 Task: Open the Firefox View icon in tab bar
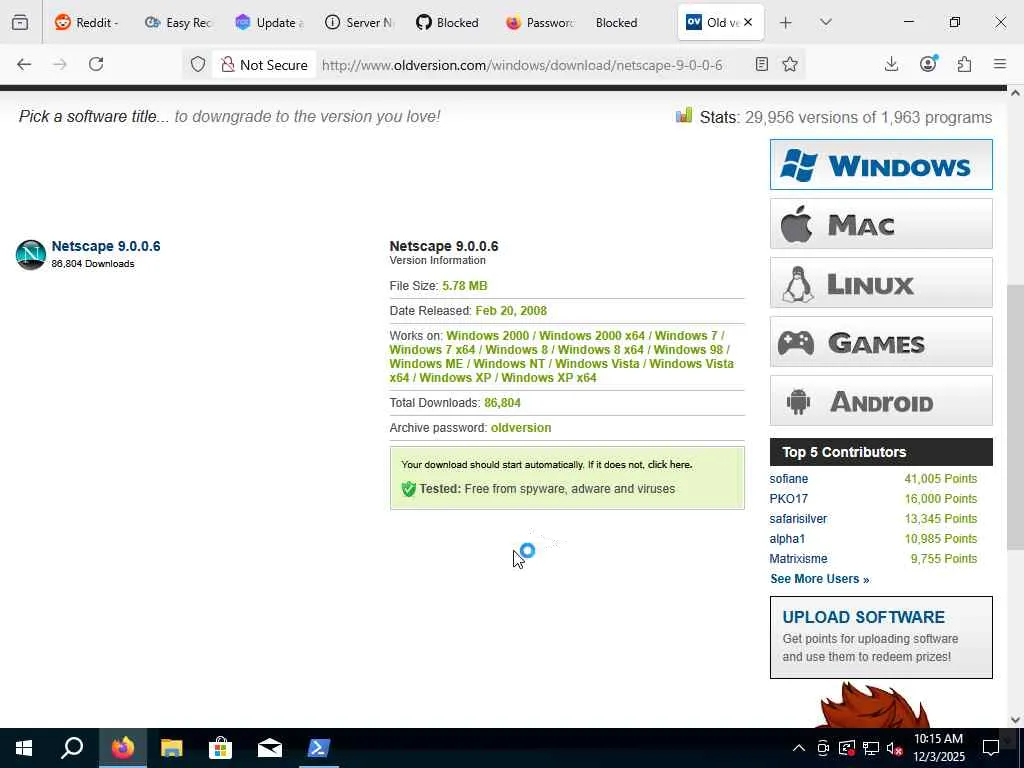(20, 22)
